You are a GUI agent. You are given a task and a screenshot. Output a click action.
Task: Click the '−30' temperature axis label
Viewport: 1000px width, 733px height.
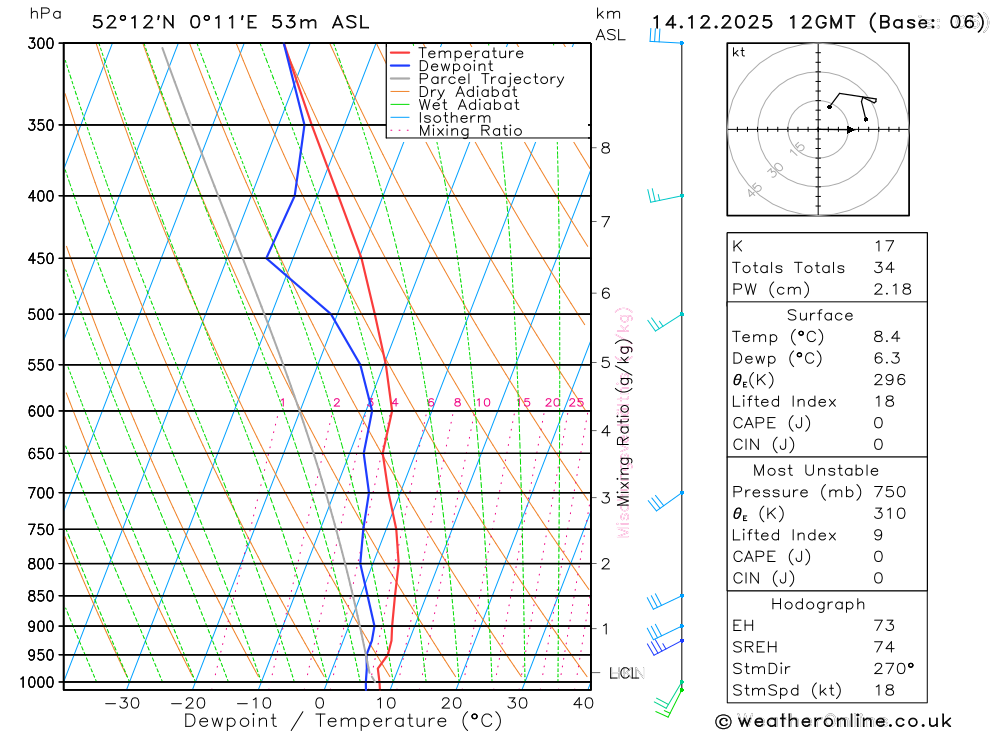click(122, 703)
